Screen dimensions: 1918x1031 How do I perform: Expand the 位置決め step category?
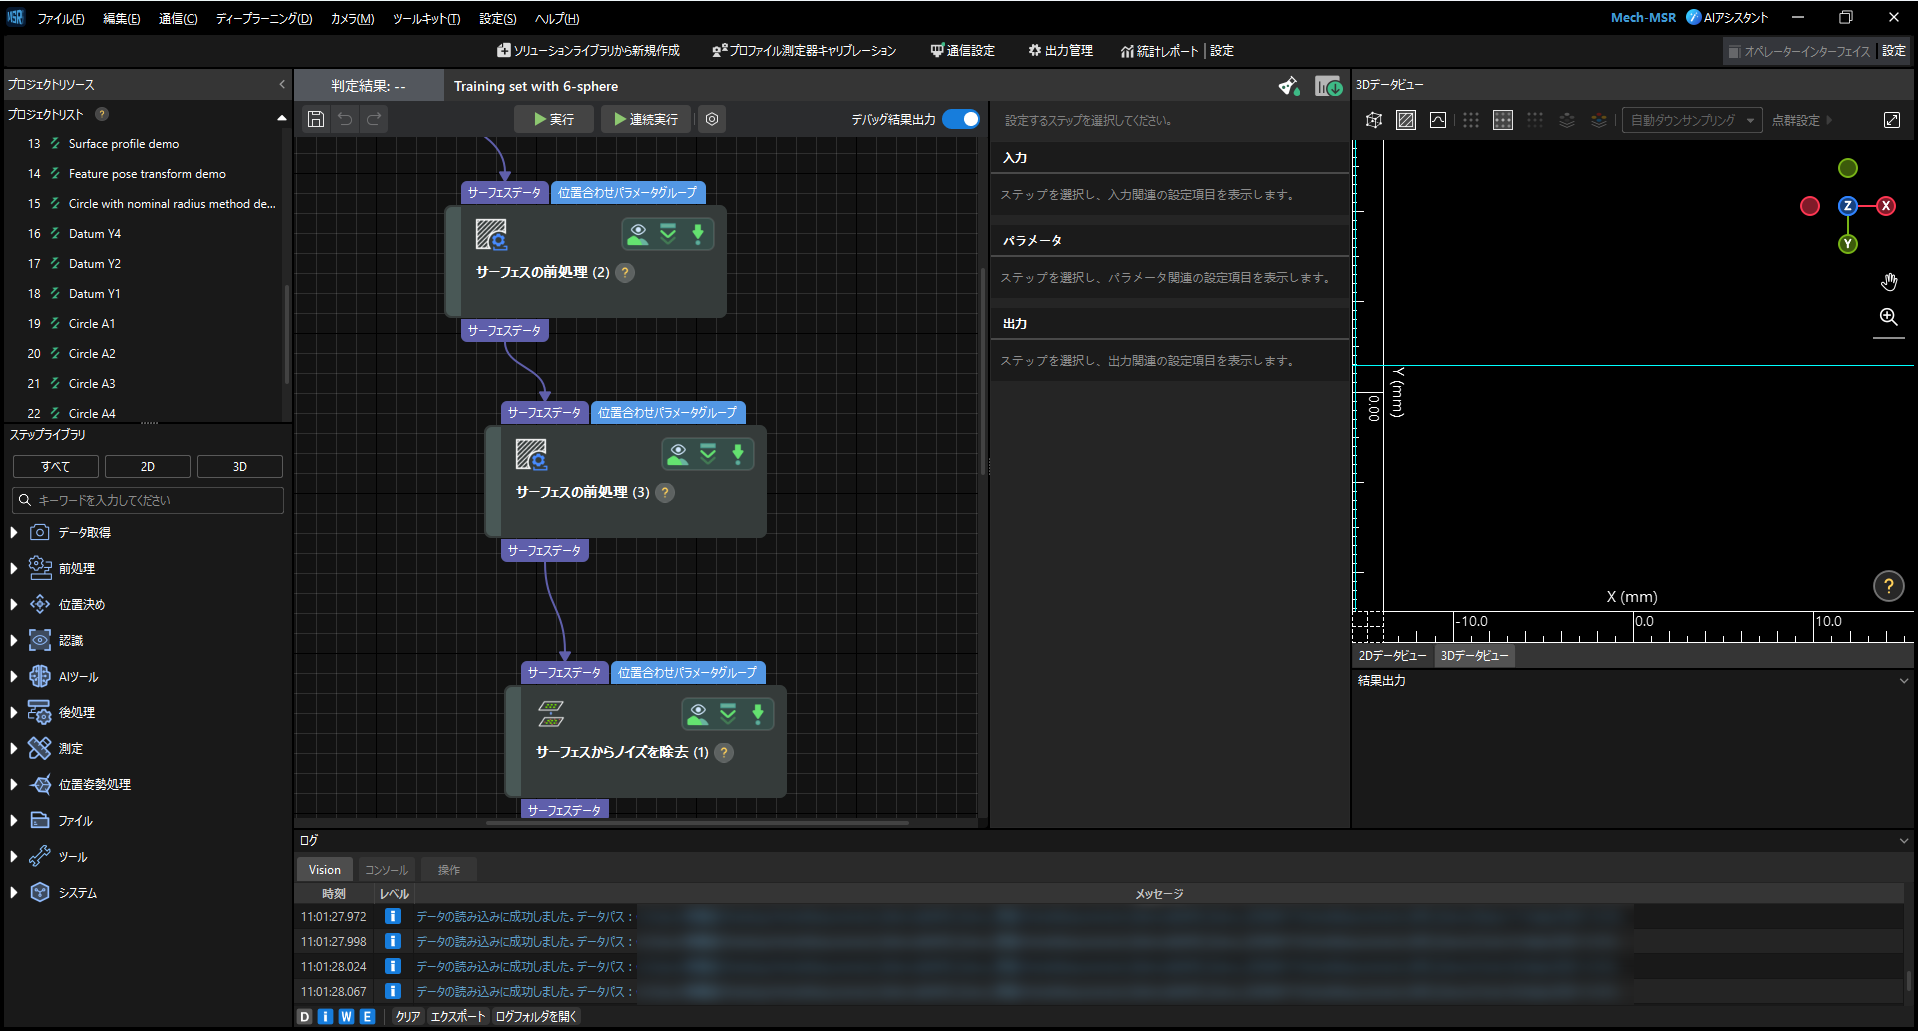(x=14, y=604)
